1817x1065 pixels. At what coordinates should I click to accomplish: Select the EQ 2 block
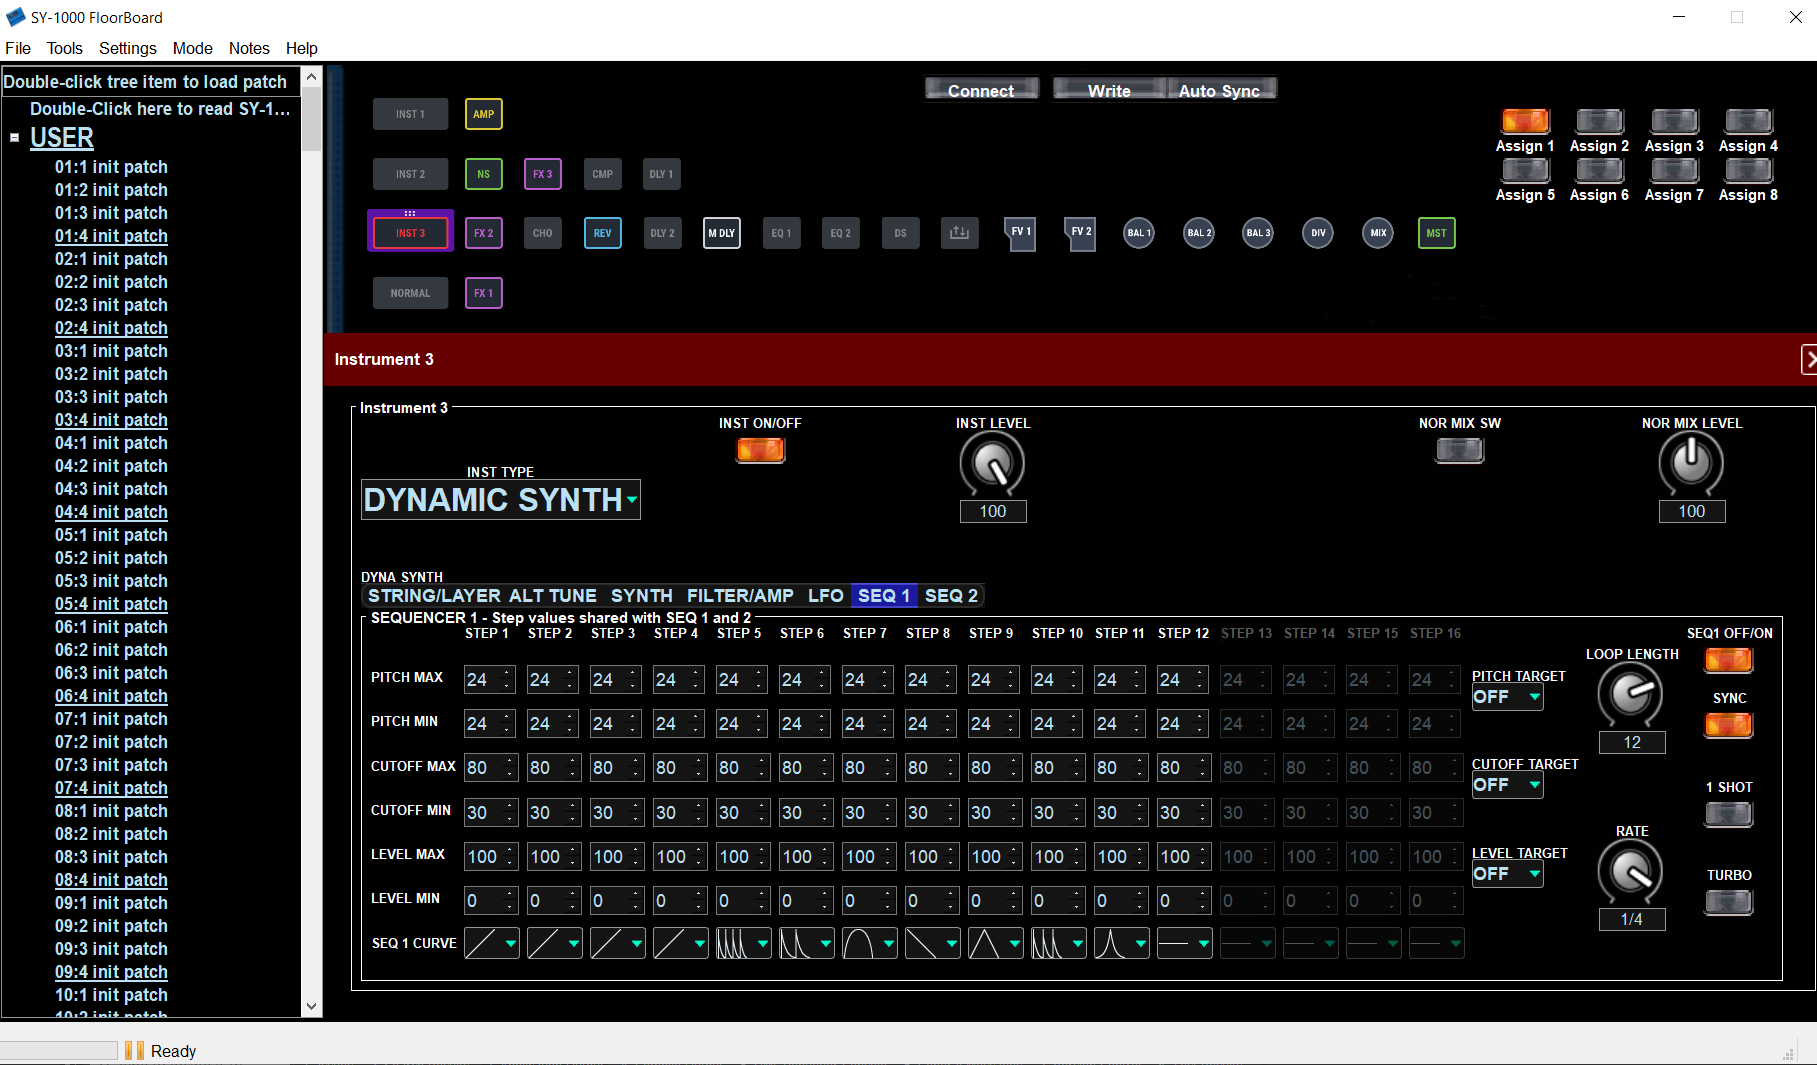coord(841,233)
